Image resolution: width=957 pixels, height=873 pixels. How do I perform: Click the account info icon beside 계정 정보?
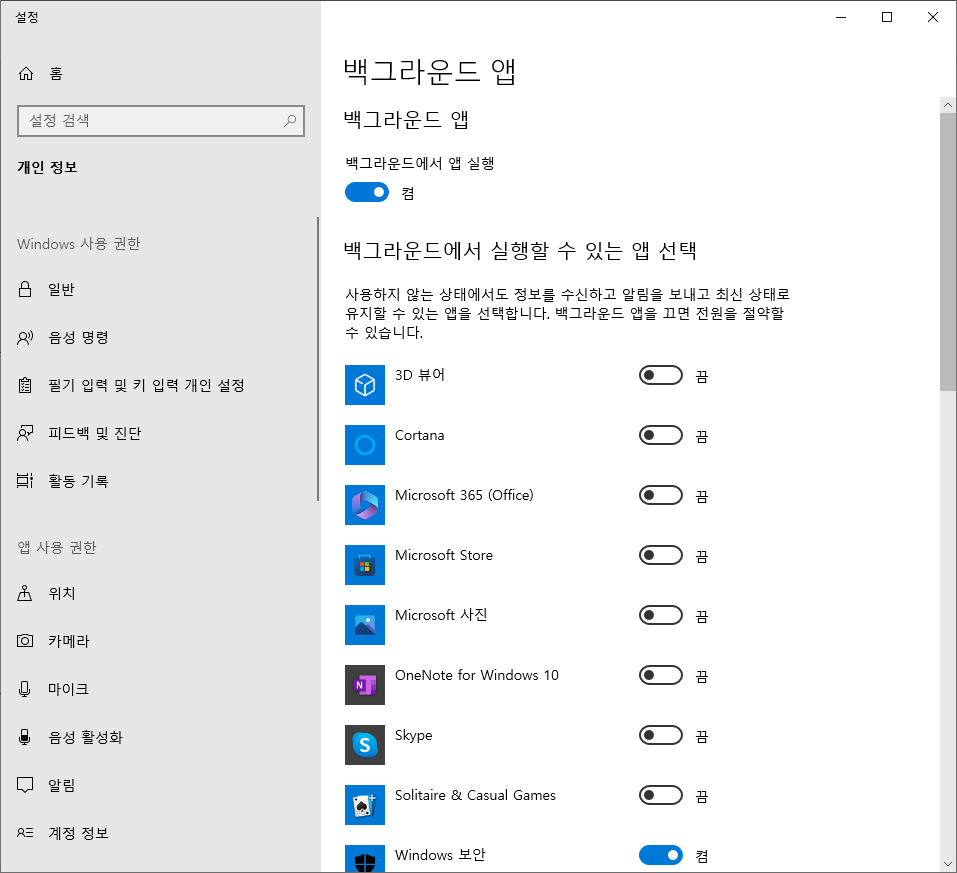point(25,833)
